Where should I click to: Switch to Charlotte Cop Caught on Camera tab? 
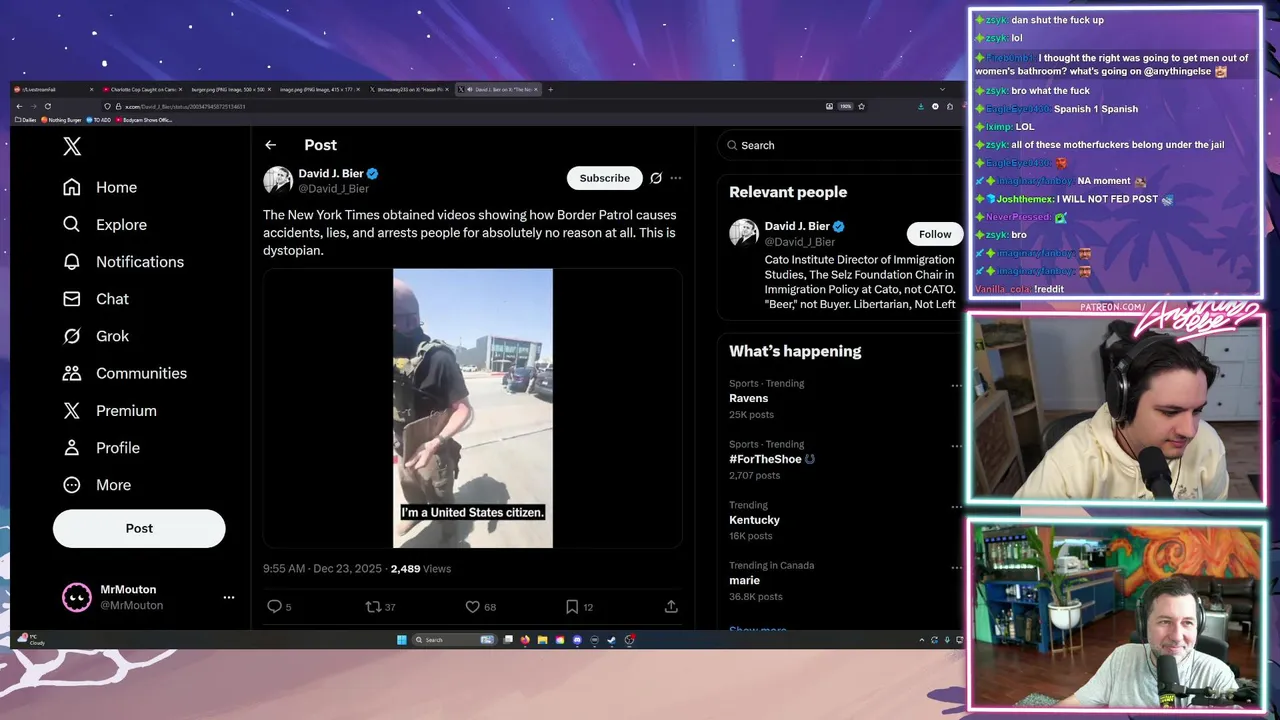click(141, 90)
